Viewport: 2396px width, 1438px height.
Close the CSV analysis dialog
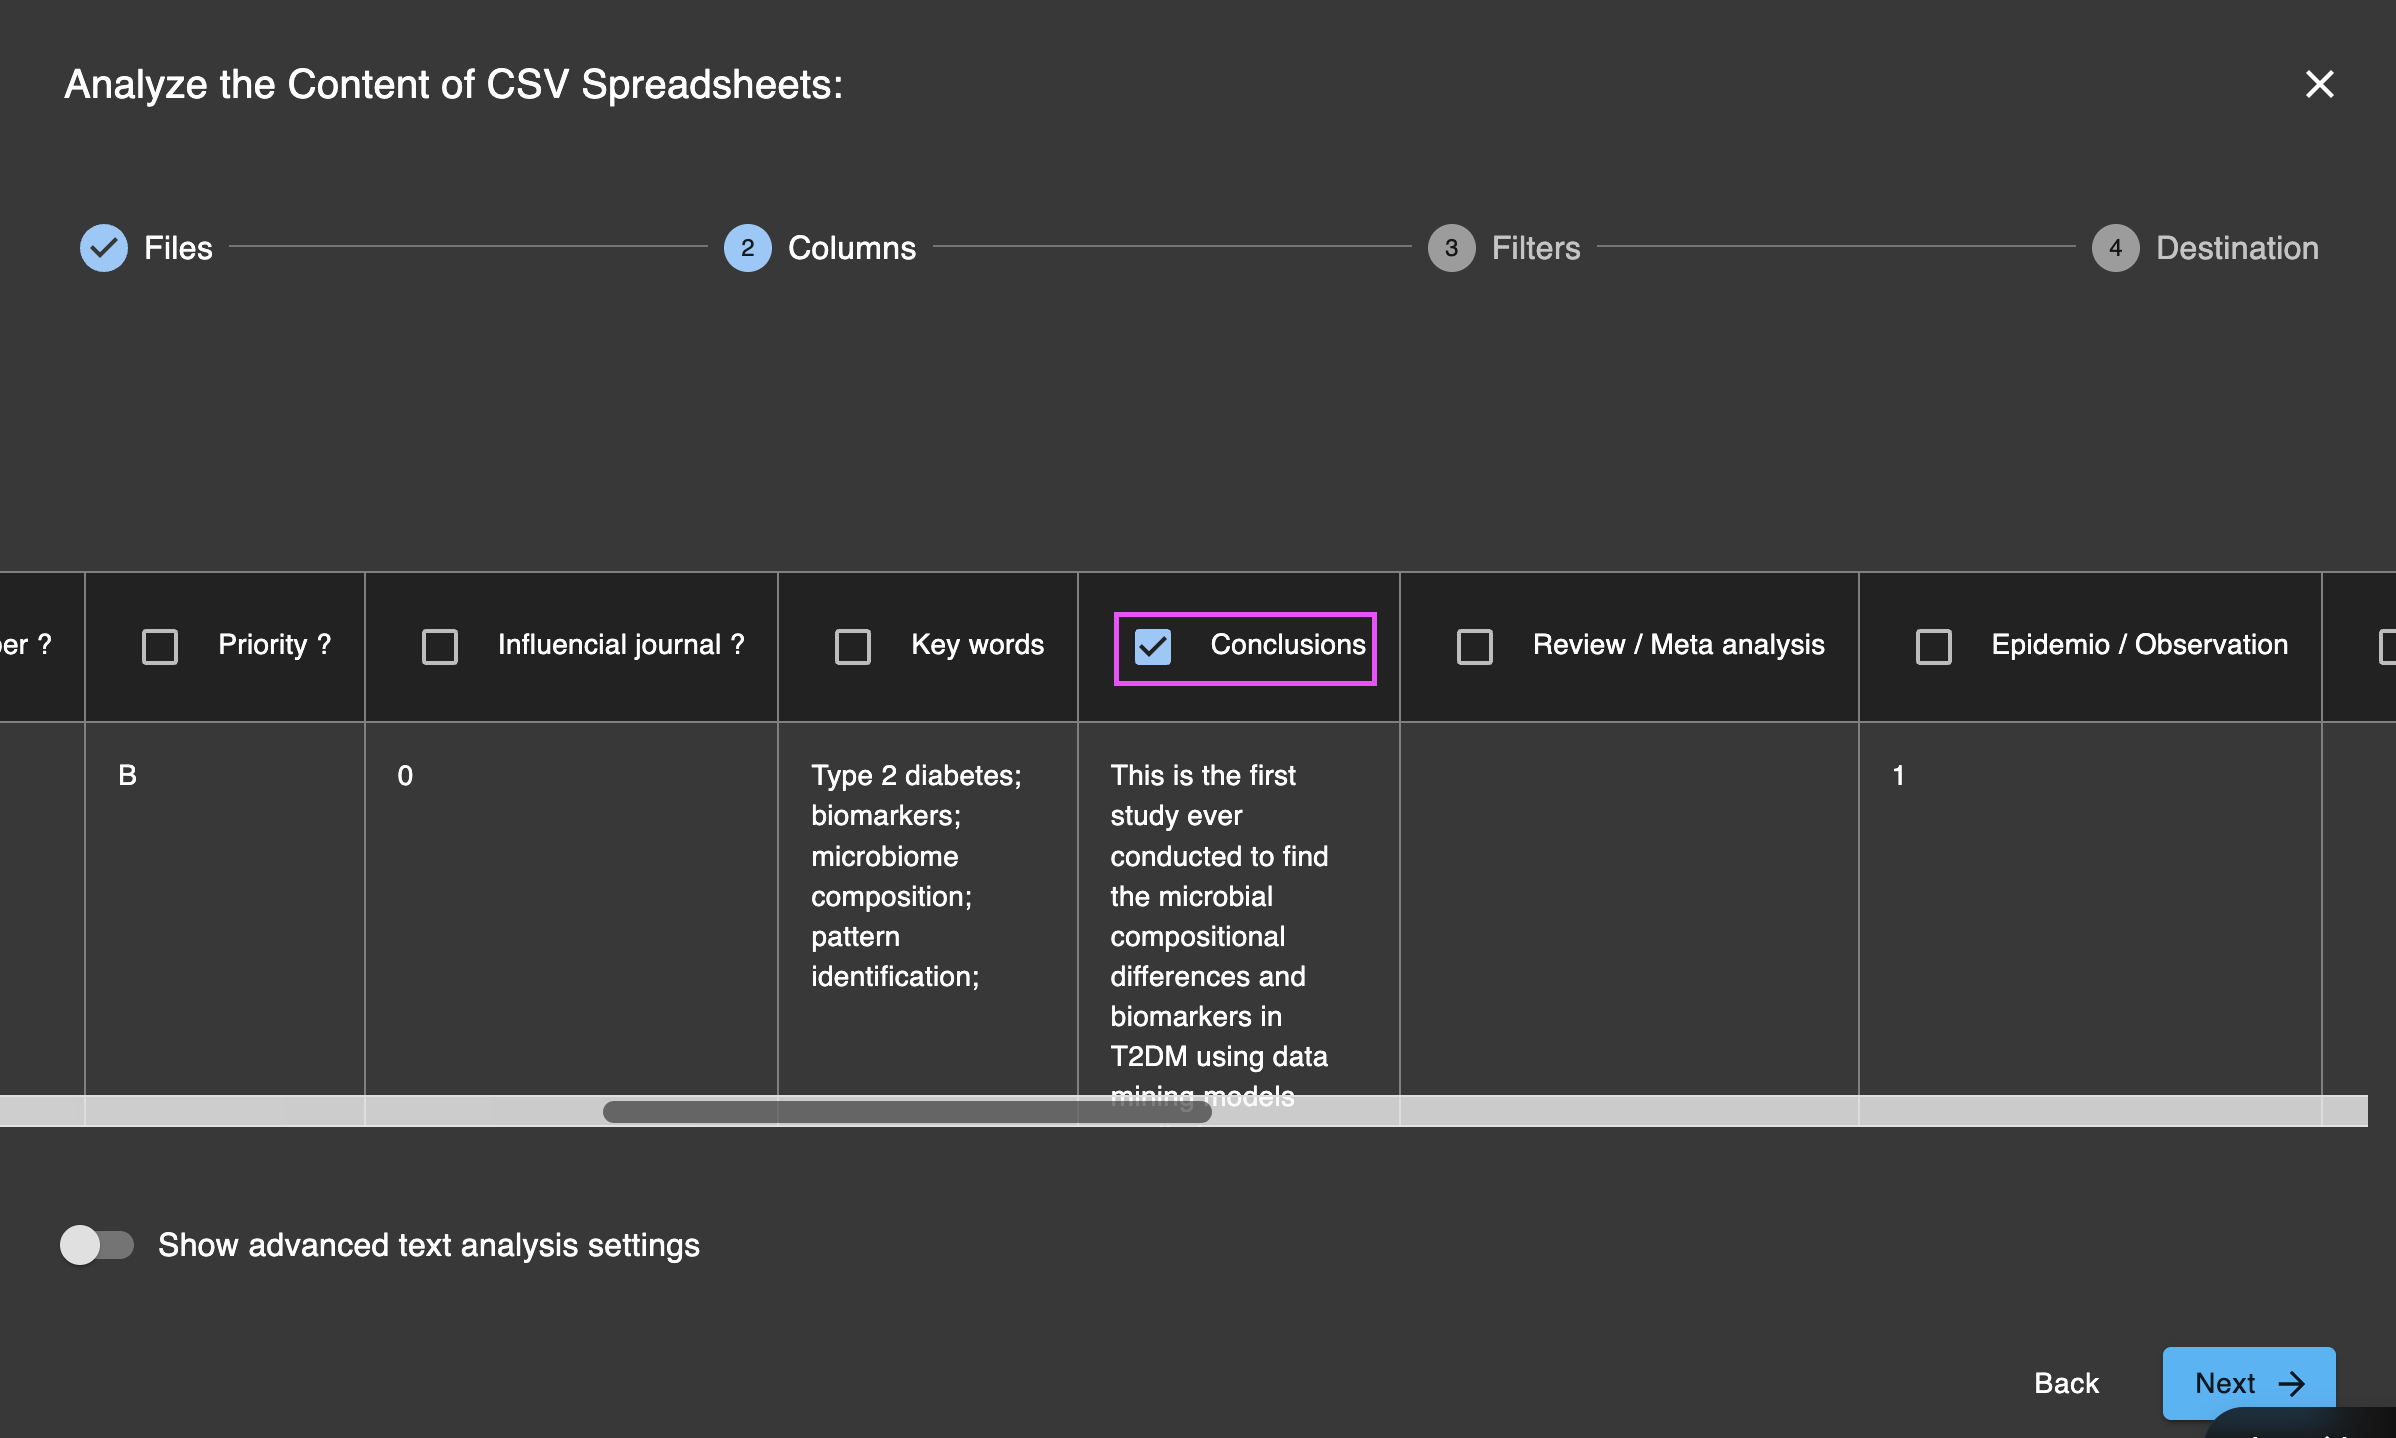coord(2319,84)
